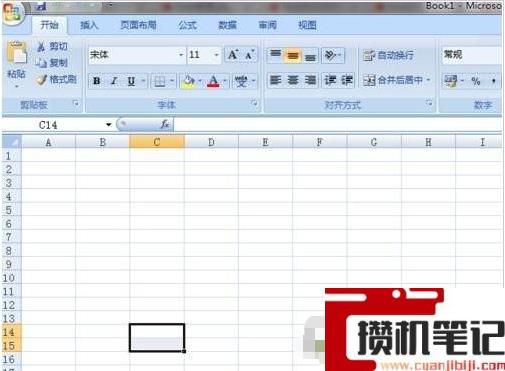505x371 pixels.
Task: Click the Paste clipboard icon
Action: (17, 53)
